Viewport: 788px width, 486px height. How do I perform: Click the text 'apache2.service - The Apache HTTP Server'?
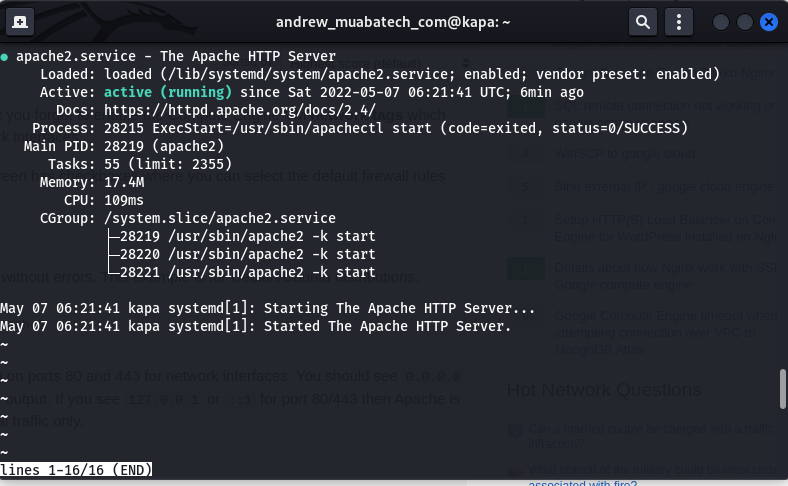tap(176, 56)
